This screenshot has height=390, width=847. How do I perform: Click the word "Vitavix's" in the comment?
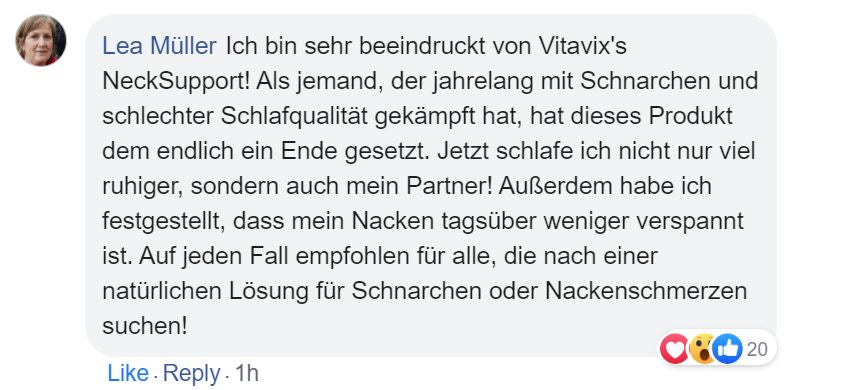(582, 46)
